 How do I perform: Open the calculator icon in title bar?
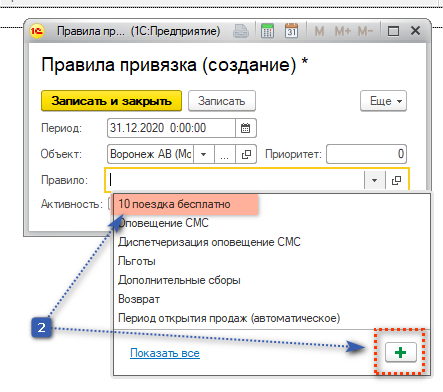[267, 31]
